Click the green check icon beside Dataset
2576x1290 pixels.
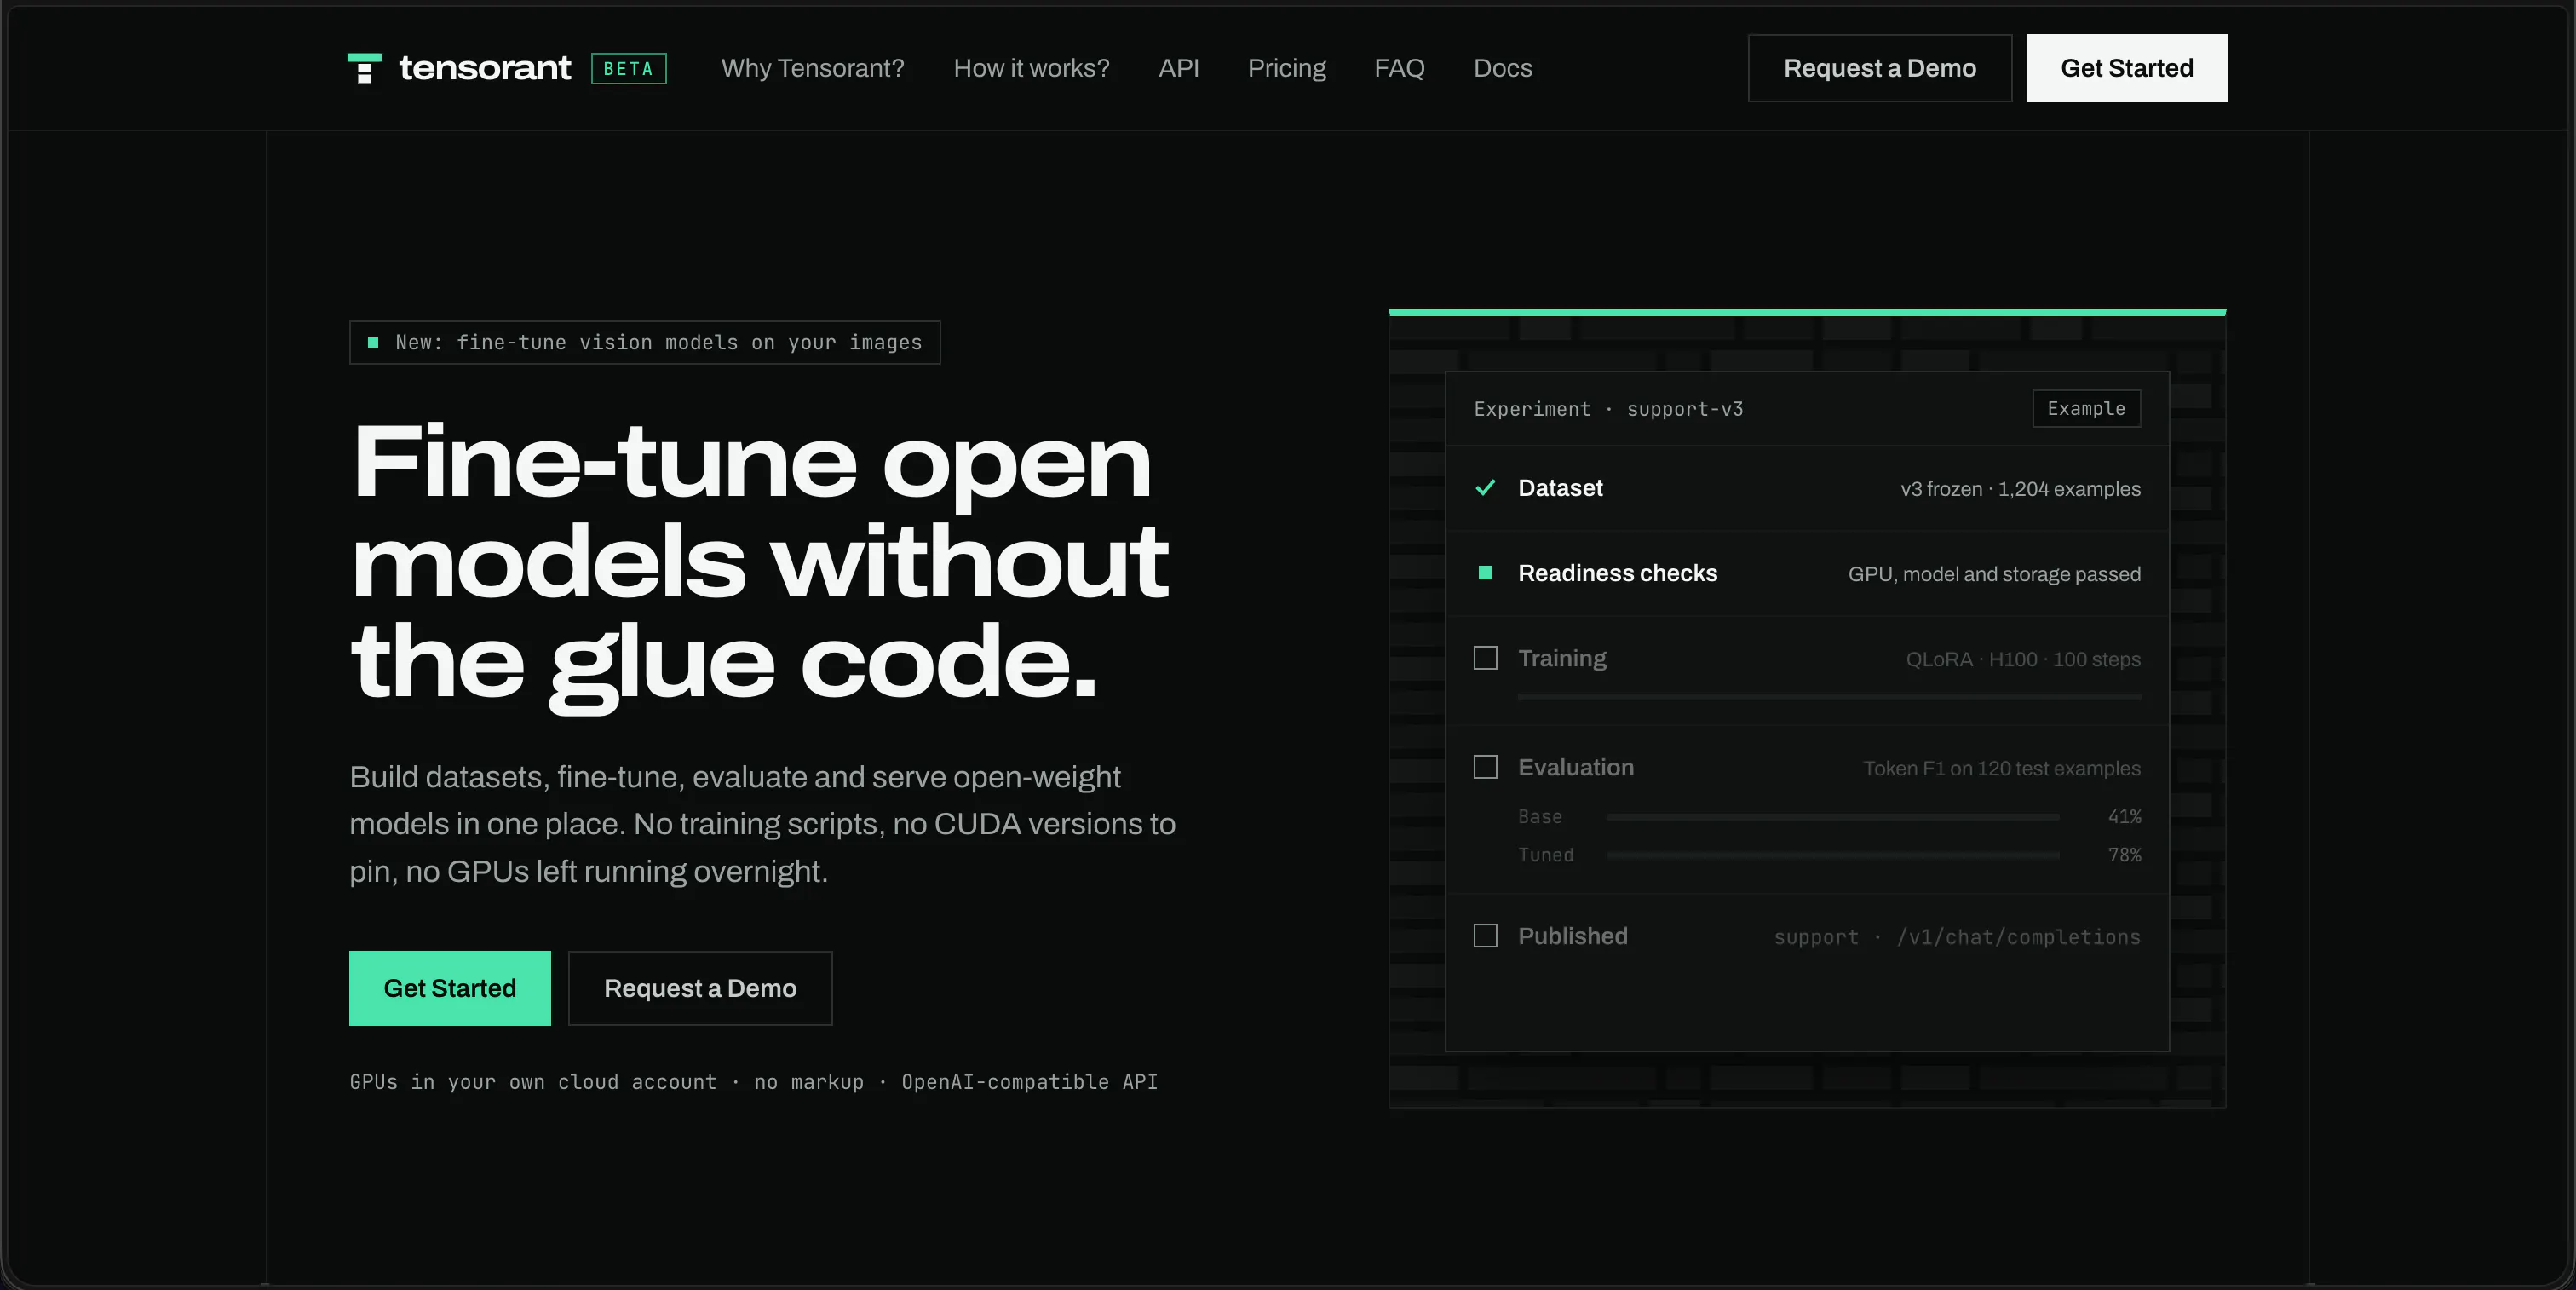[x=1485, y=488]
